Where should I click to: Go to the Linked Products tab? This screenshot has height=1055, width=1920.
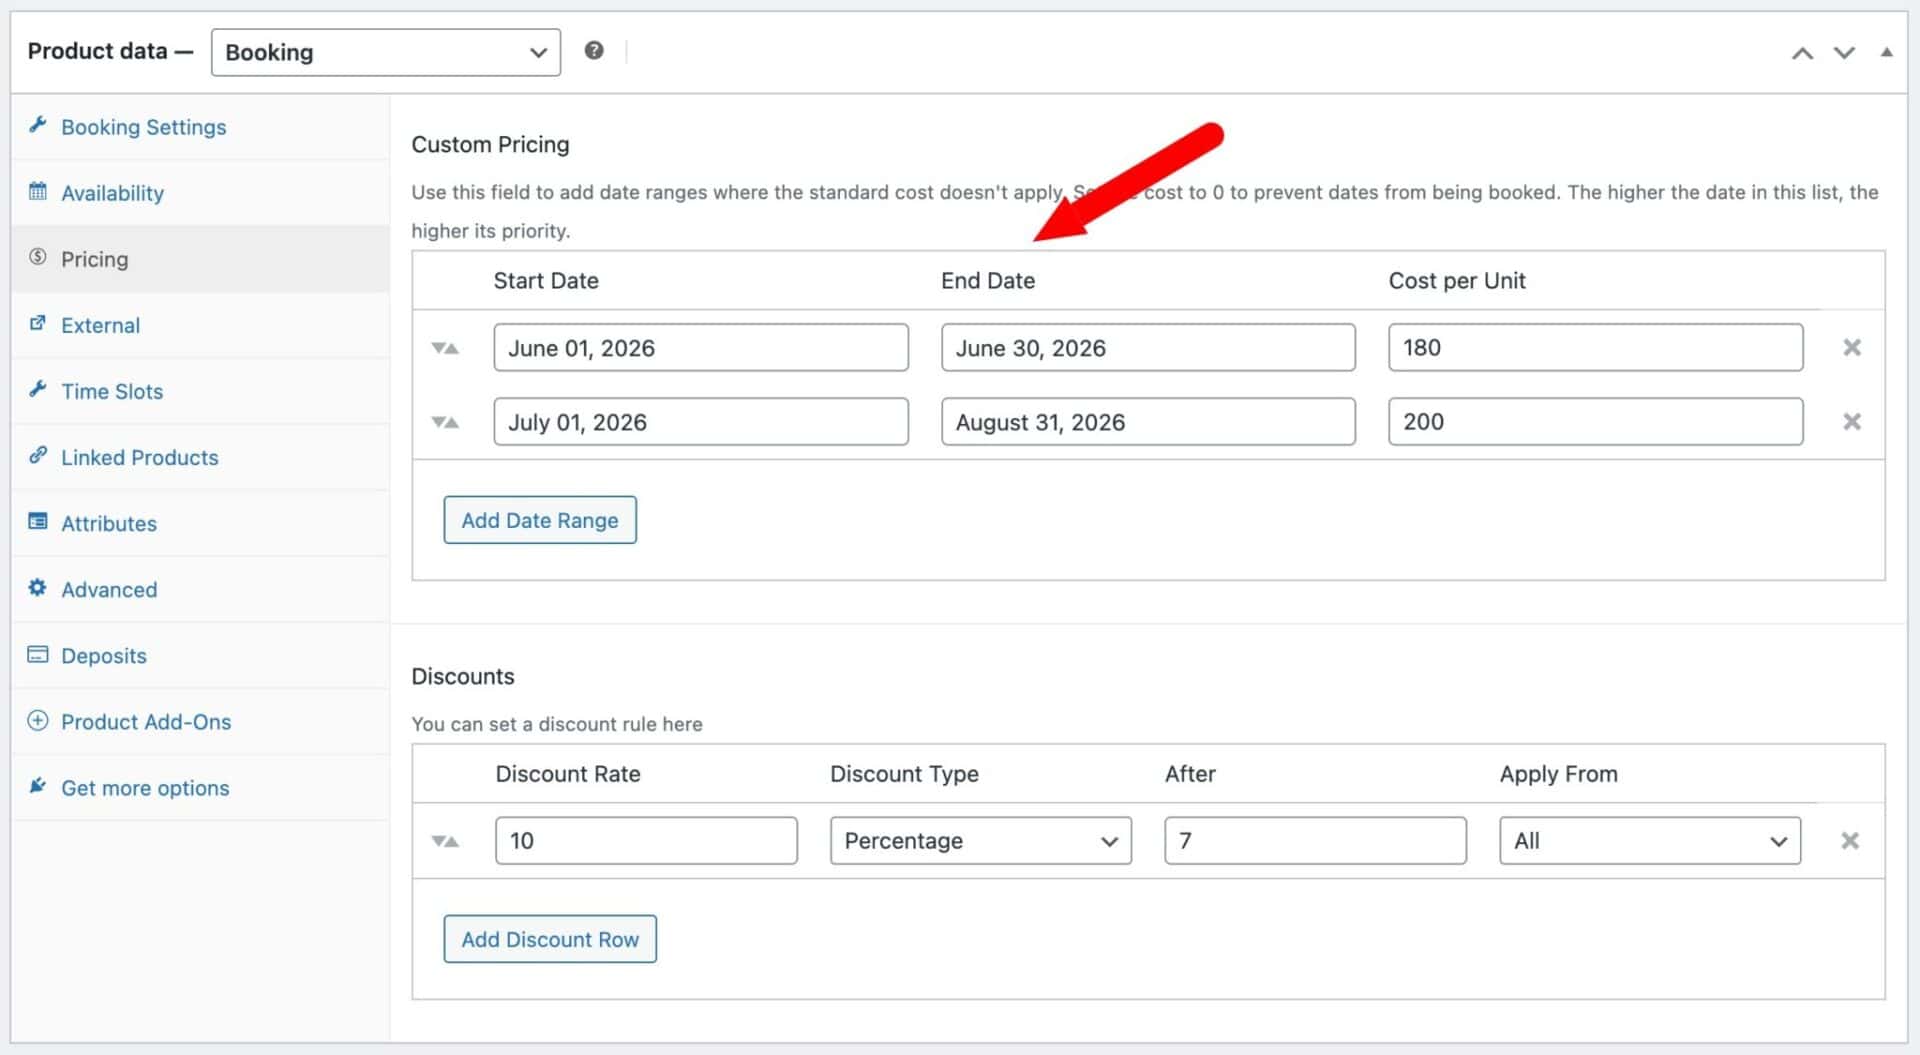coord(200,457)
